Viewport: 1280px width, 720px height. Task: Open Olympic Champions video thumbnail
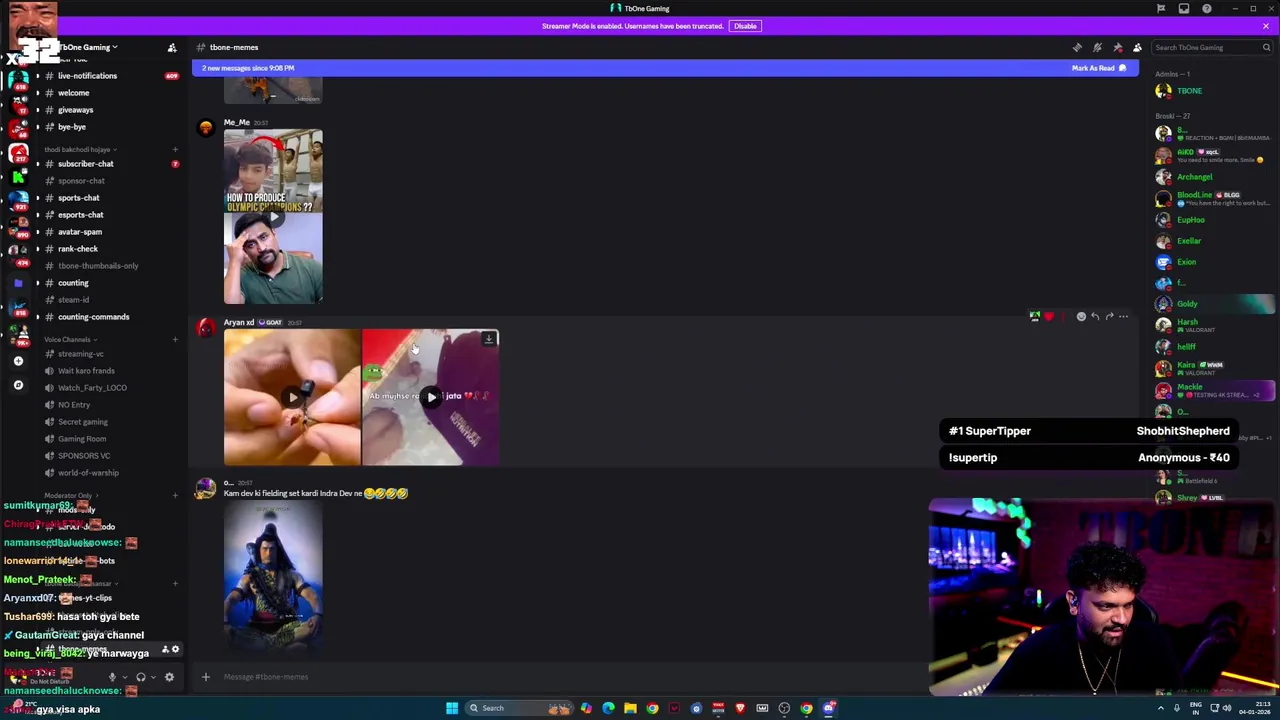[273, 217]
